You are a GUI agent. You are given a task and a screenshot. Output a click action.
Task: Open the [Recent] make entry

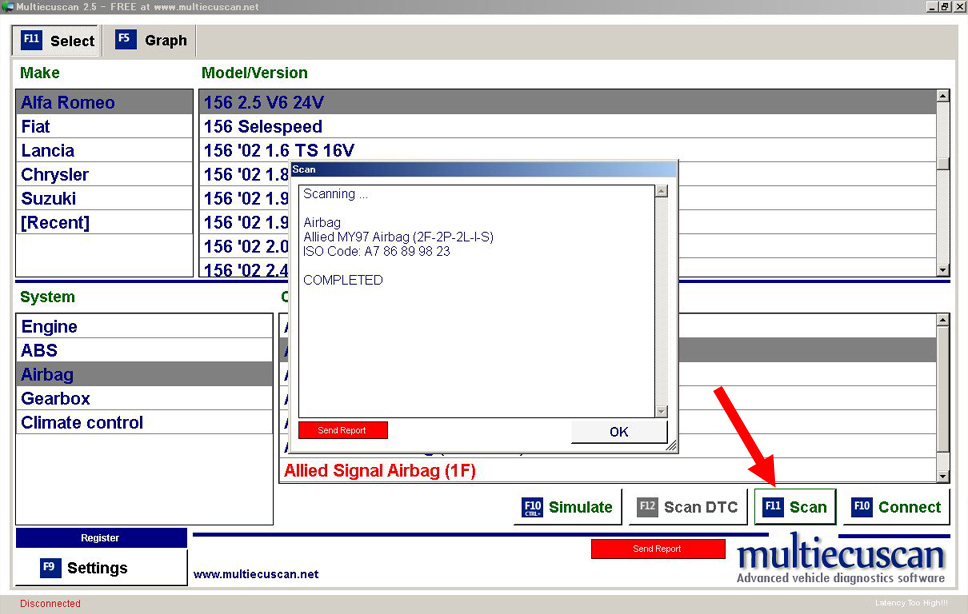(104, 223)
